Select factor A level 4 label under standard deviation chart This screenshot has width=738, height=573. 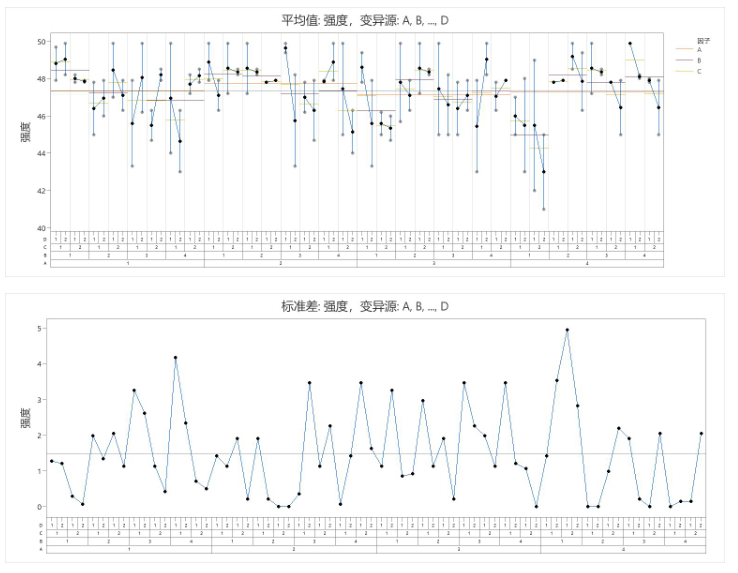pyautogui.click(x=625, y=550)
